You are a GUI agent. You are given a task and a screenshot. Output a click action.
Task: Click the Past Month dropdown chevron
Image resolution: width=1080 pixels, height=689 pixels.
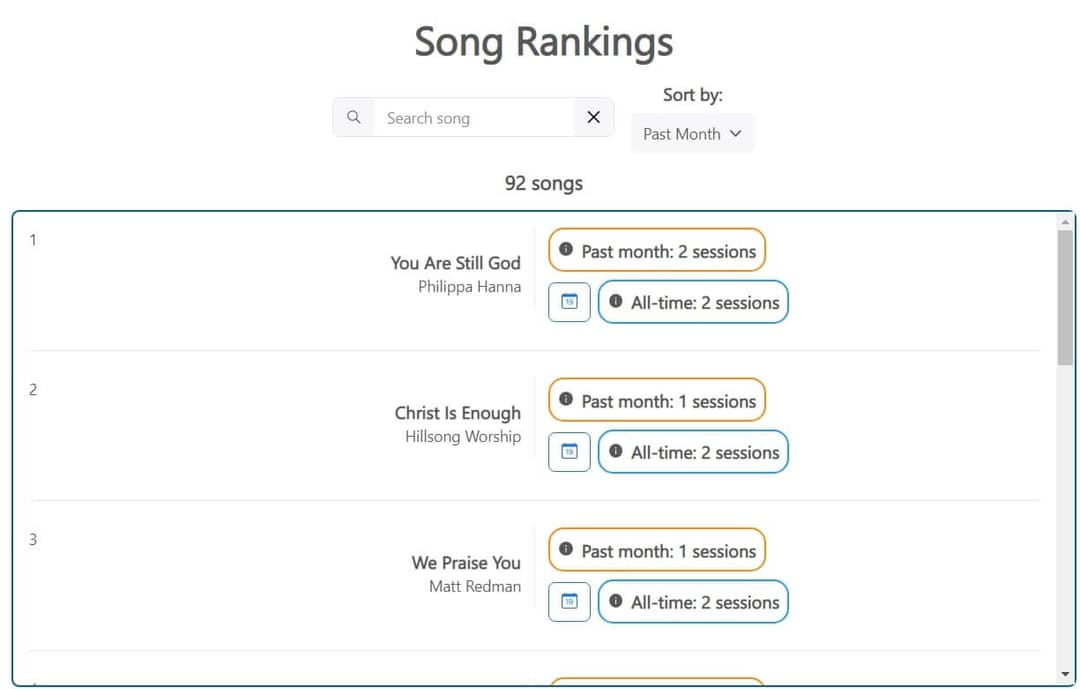coord(736,133)
